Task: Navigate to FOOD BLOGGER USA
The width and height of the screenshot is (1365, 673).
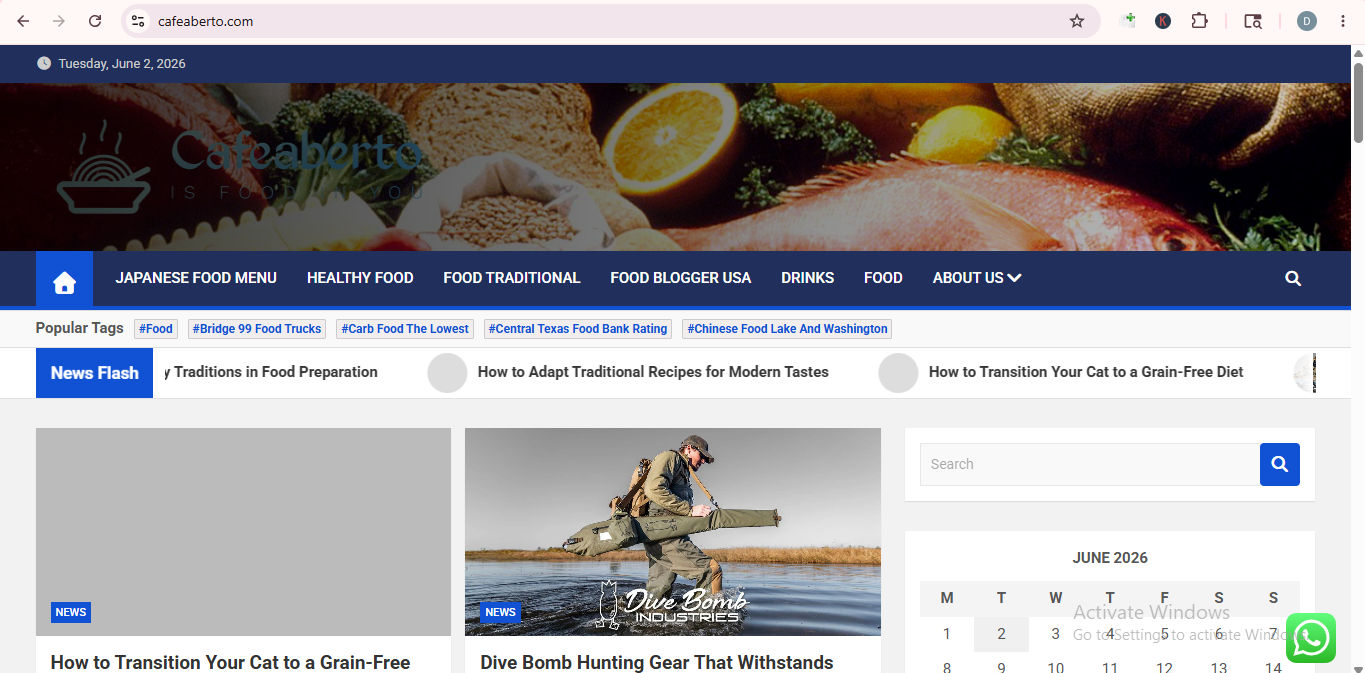Action: [x=681, y=278]
